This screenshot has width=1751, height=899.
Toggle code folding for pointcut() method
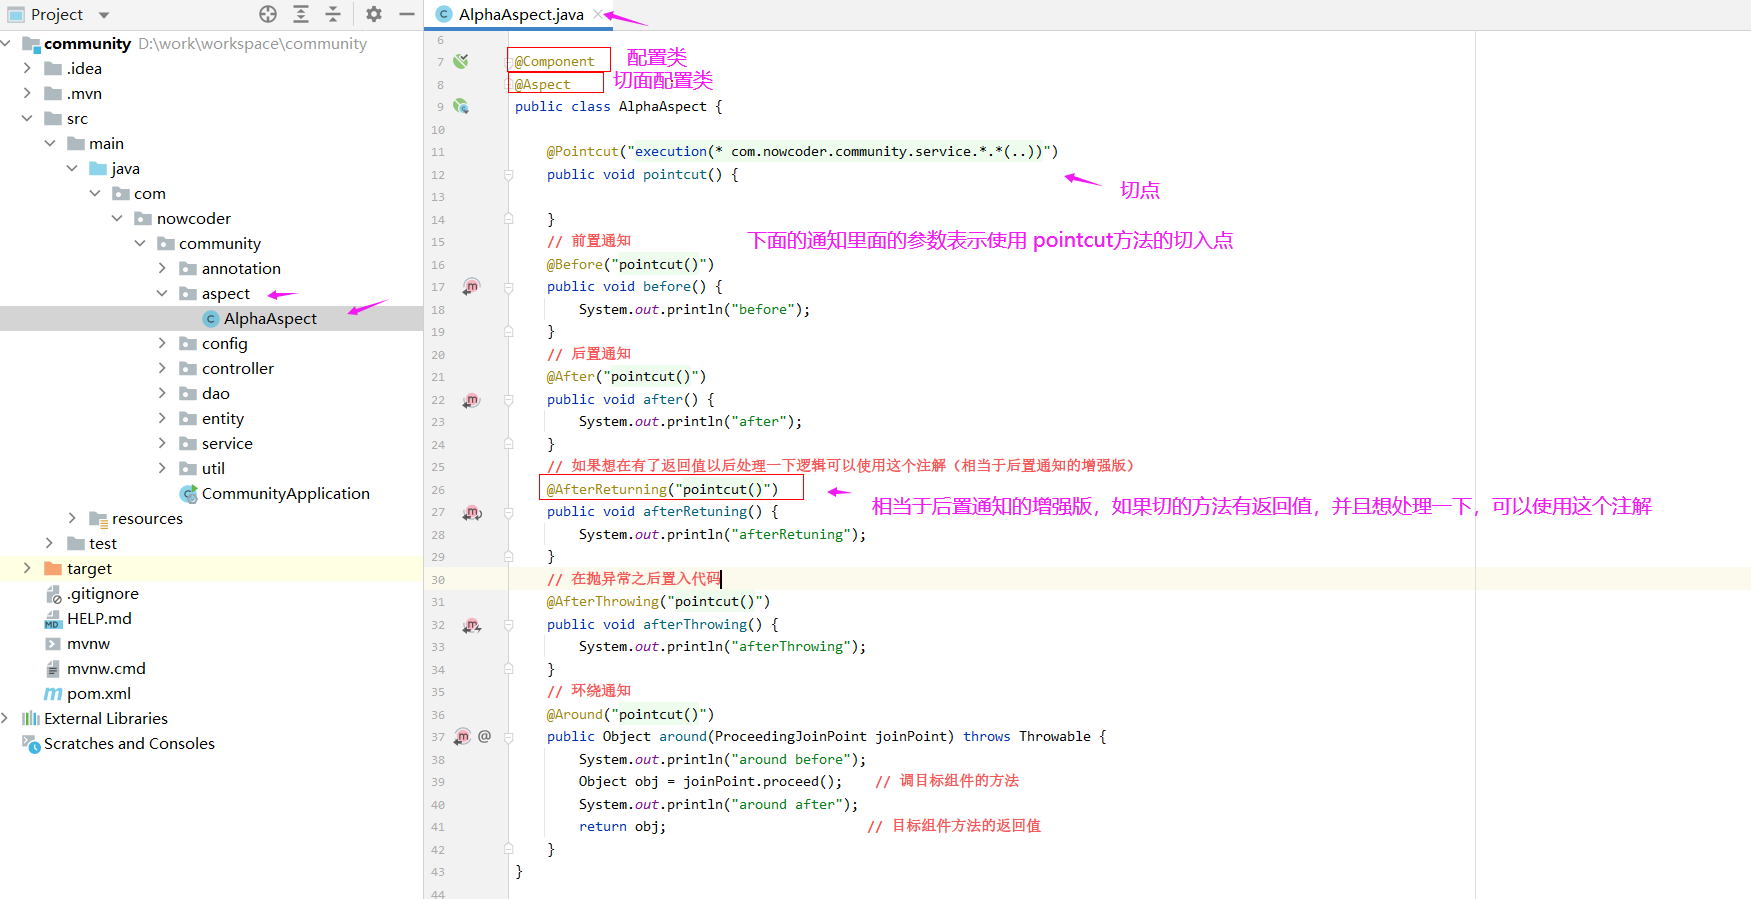pos(508,174)
